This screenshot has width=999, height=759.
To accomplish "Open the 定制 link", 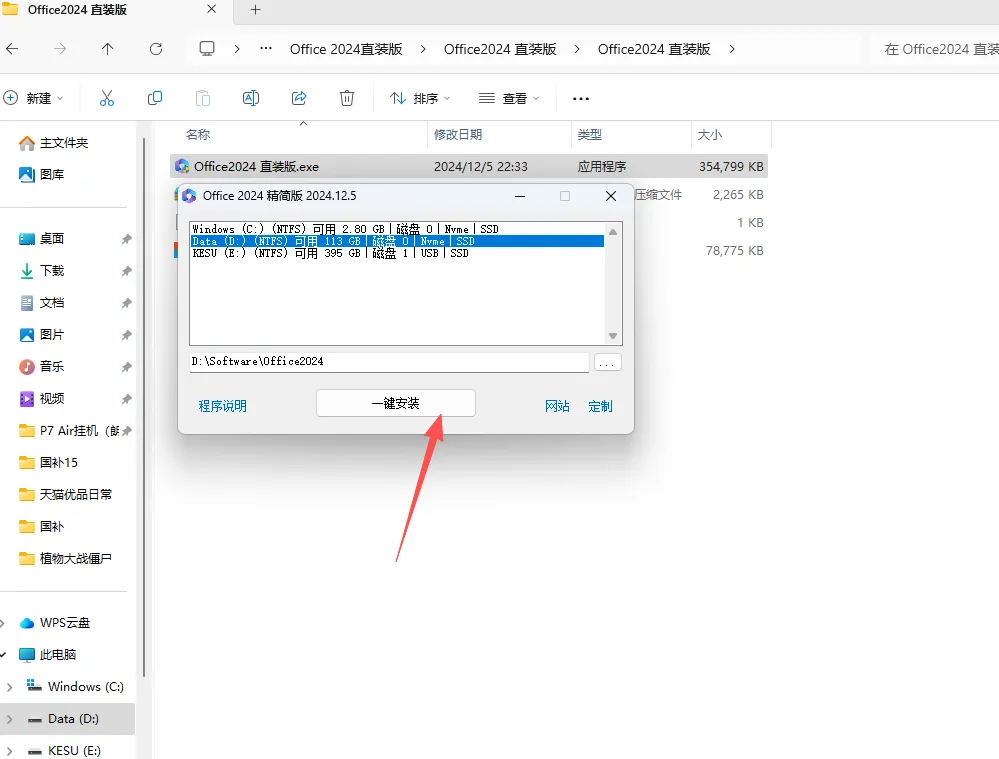I will tap(600, 406).
